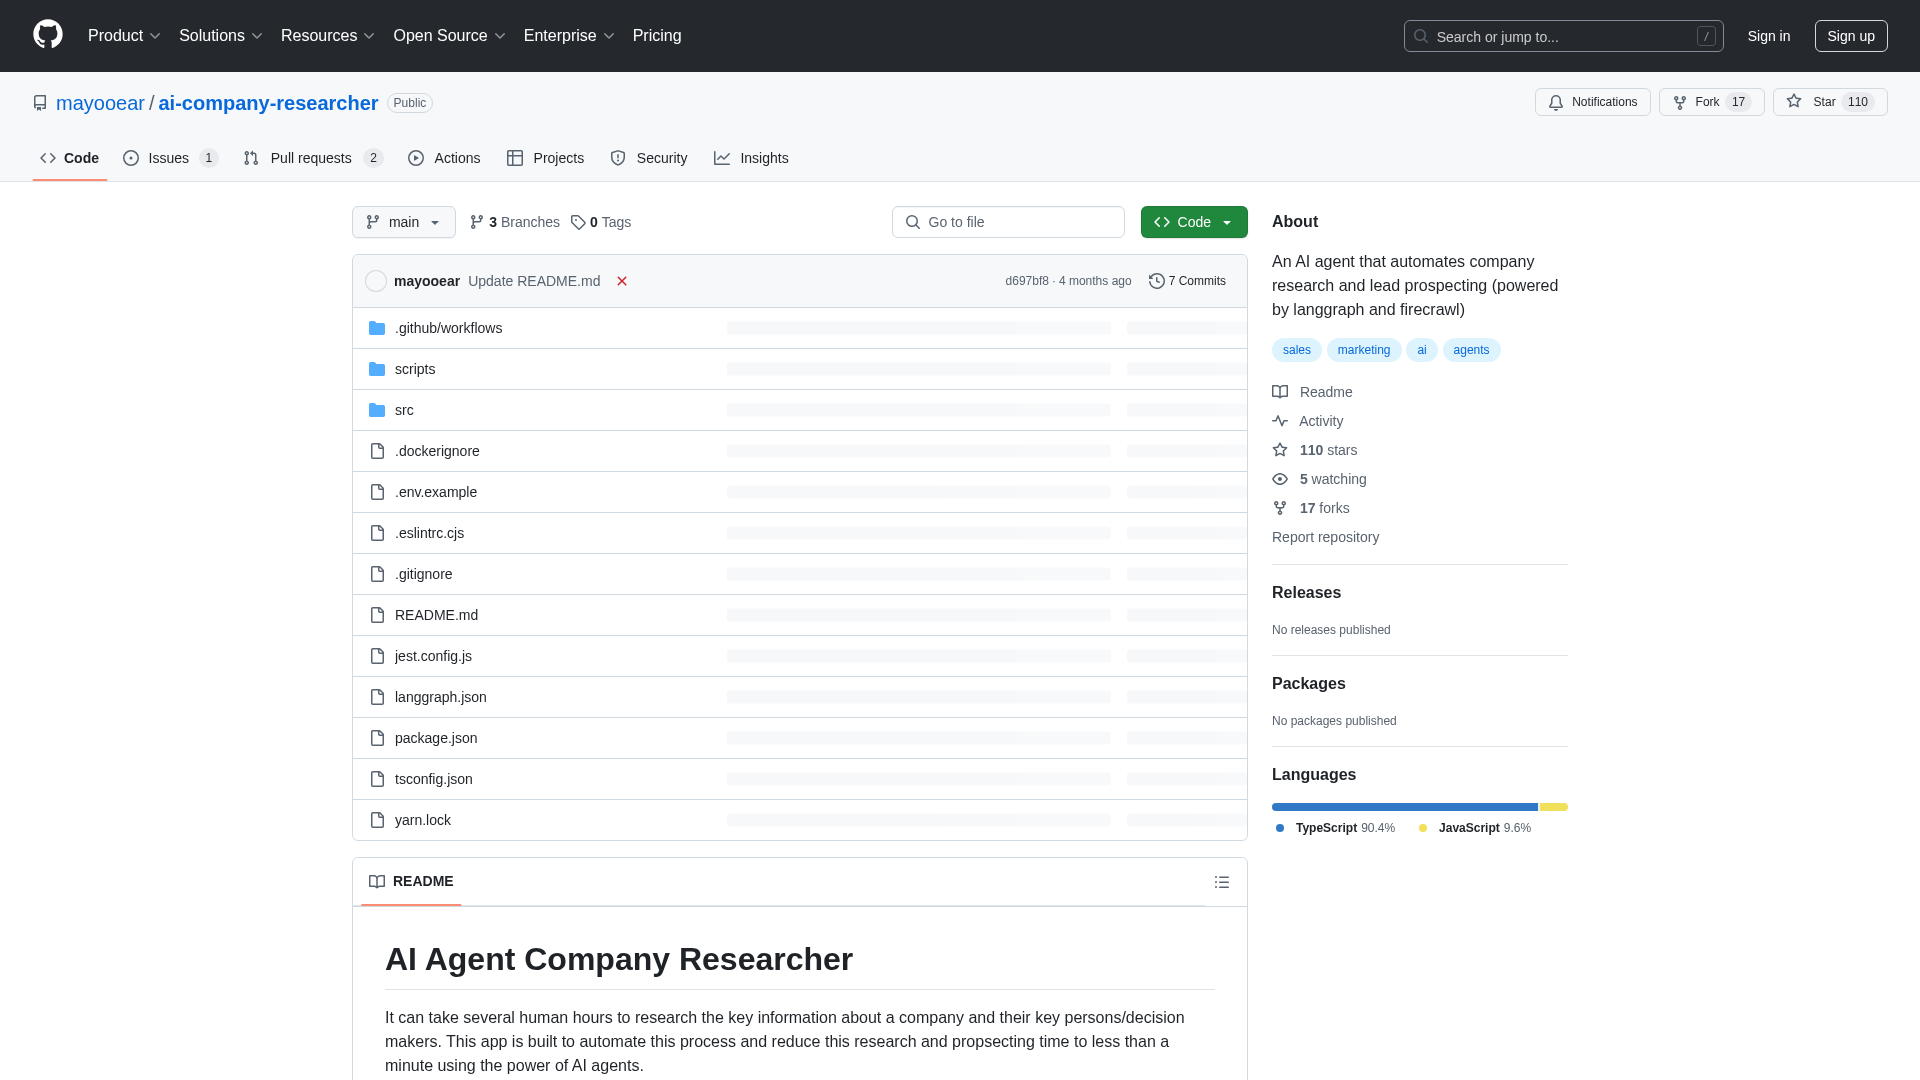
Task: Click the Sign up button
Action: tap(1851, 36)
